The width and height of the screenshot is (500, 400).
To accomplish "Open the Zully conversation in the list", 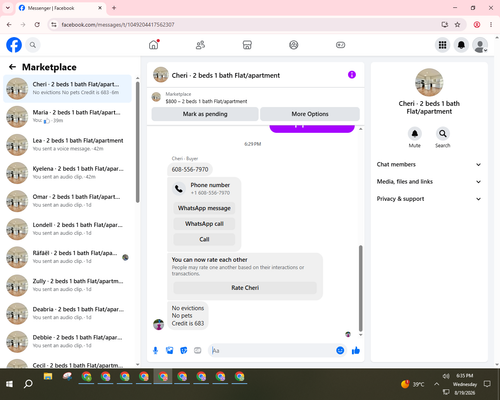I will (67, 285).
